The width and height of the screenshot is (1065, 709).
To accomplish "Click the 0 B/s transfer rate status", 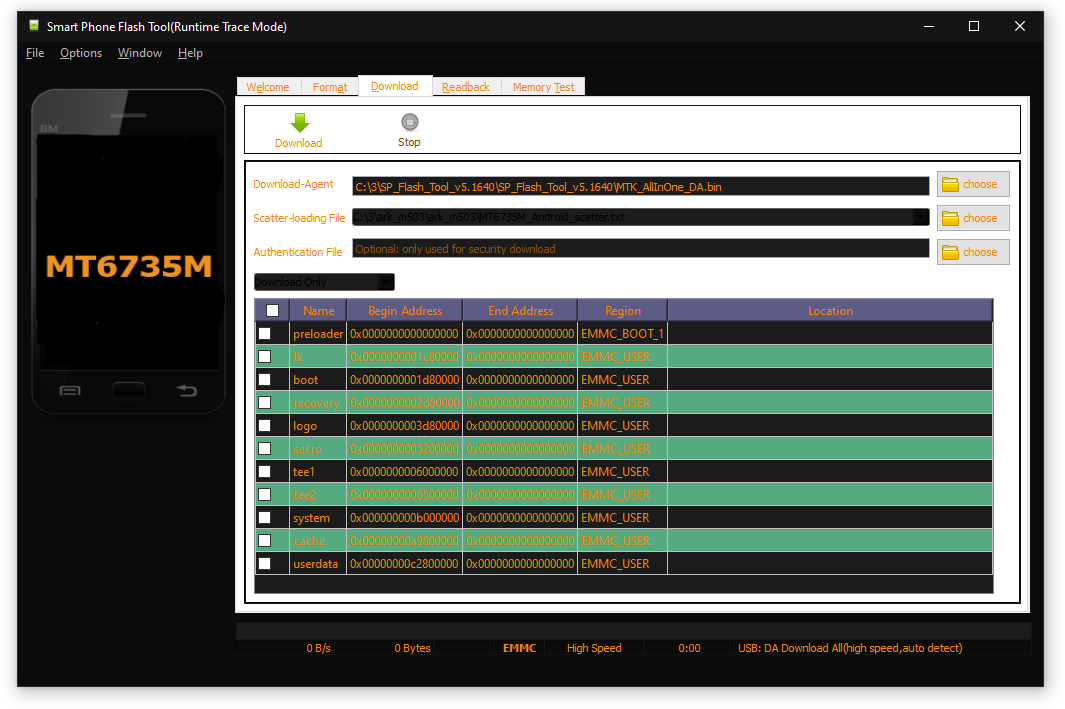I will (319, 648).
